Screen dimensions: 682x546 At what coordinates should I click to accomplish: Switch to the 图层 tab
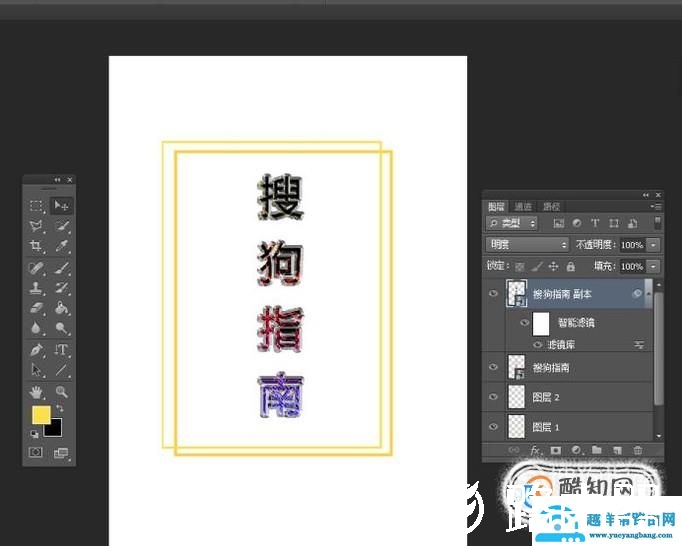pos(496,207)
